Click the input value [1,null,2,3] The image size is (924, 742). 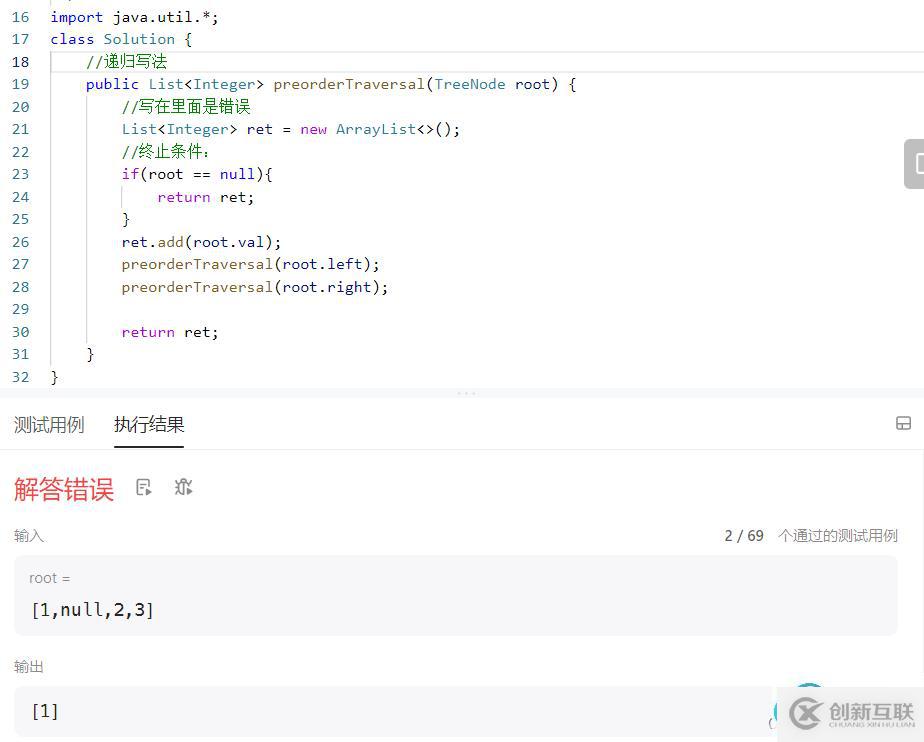[x=93, y=609]
